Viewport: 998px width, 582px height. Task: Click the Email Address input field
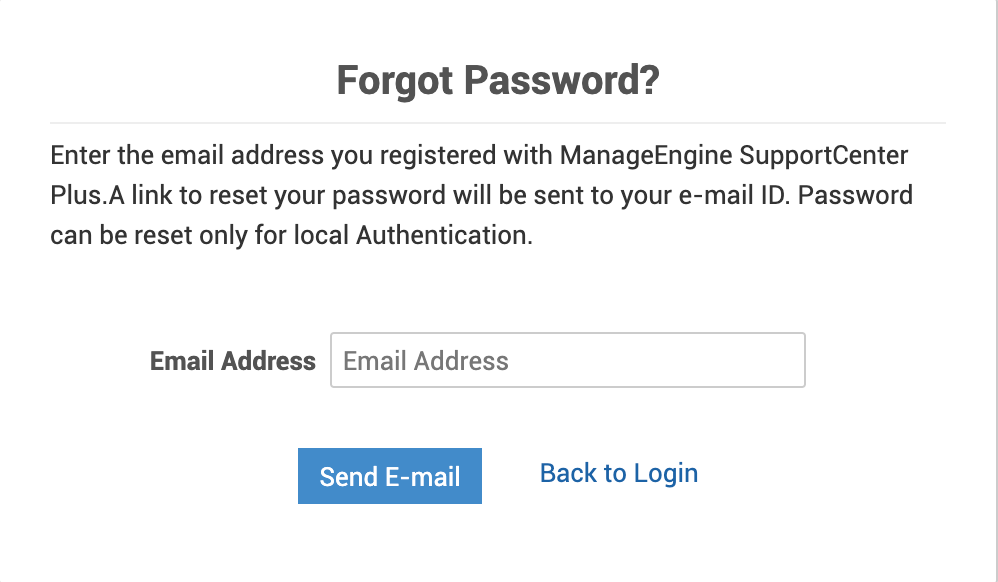(567, 360)
